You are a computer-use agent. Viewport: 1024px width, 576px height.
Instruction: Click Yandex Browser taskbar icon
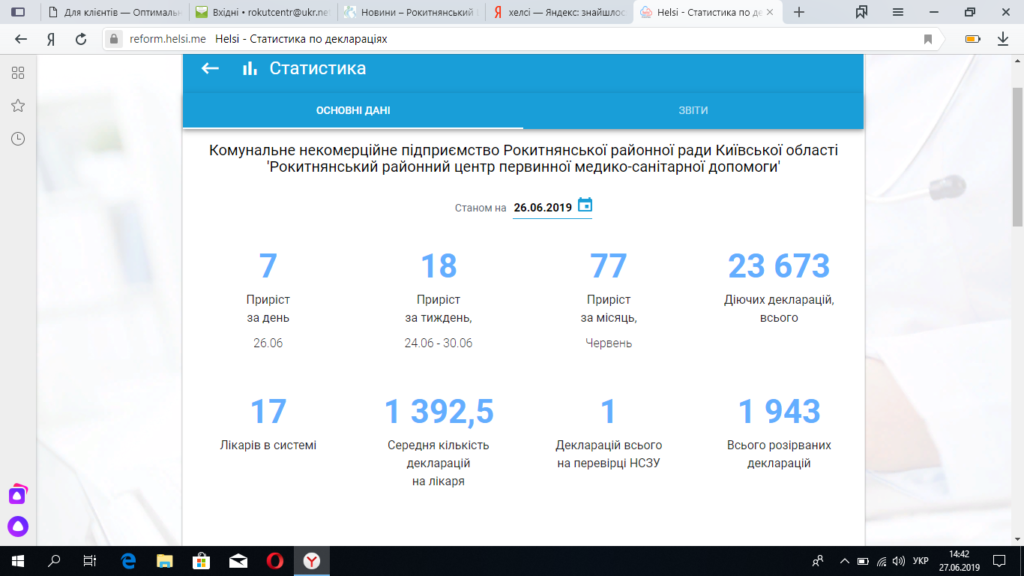tap(312, 561)
